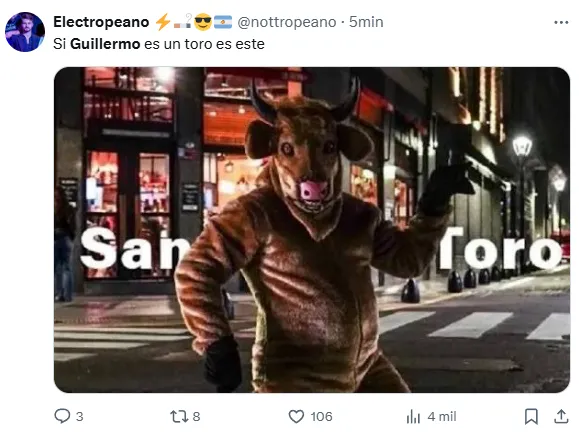
Task: Like the tweet with the heart icon
Action: (296, 416)
